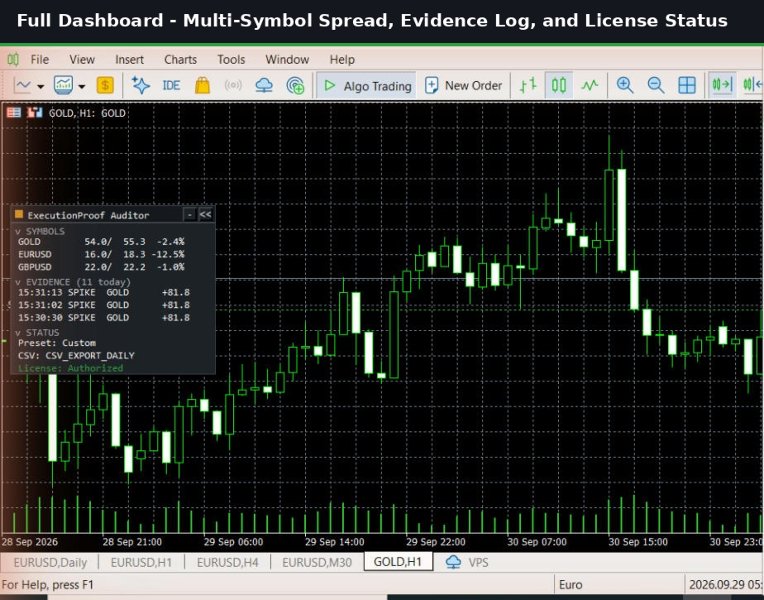Select the 15:31:02 SPIKE evidence entry
Image resolution: width=764 pixels, height=600 pixels.
104,305
